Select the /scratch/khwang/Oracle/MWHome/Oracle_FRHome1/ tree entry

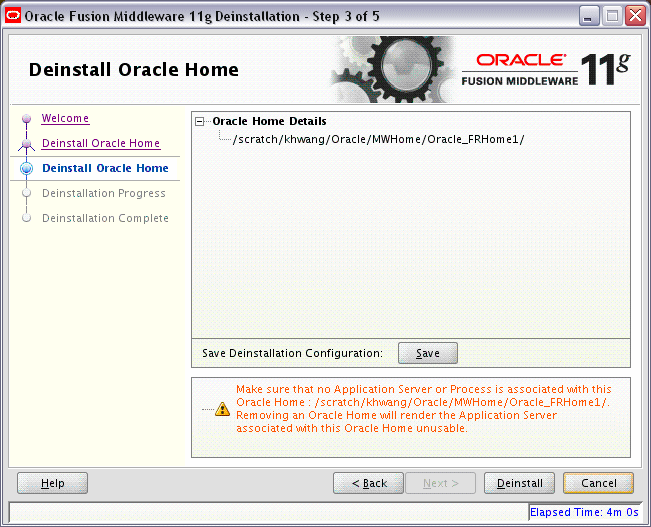pos(378,139)
